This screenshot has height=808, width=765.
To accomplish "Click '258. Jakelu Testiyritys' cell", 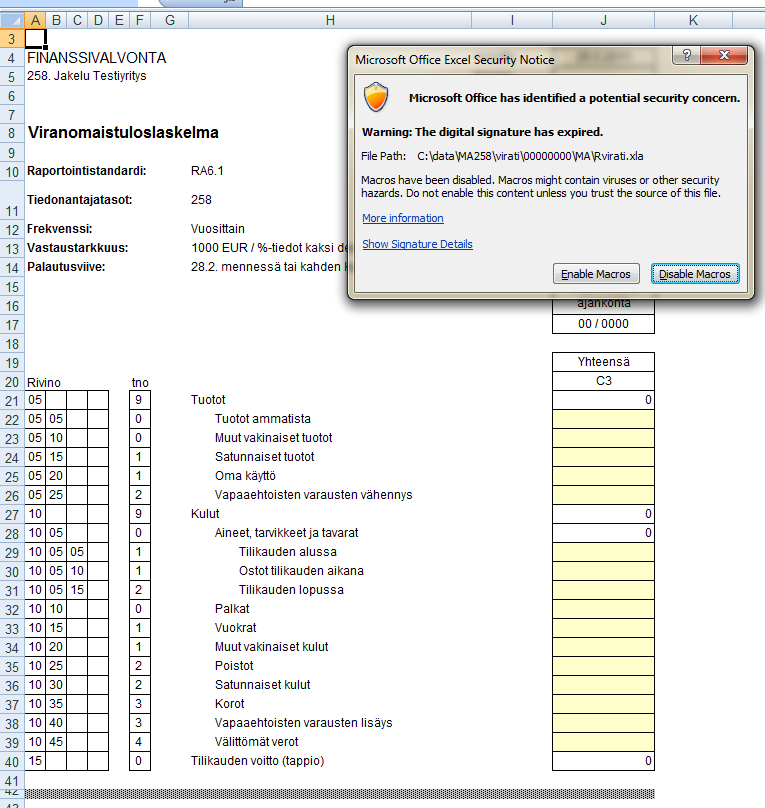I will (87, 76).
